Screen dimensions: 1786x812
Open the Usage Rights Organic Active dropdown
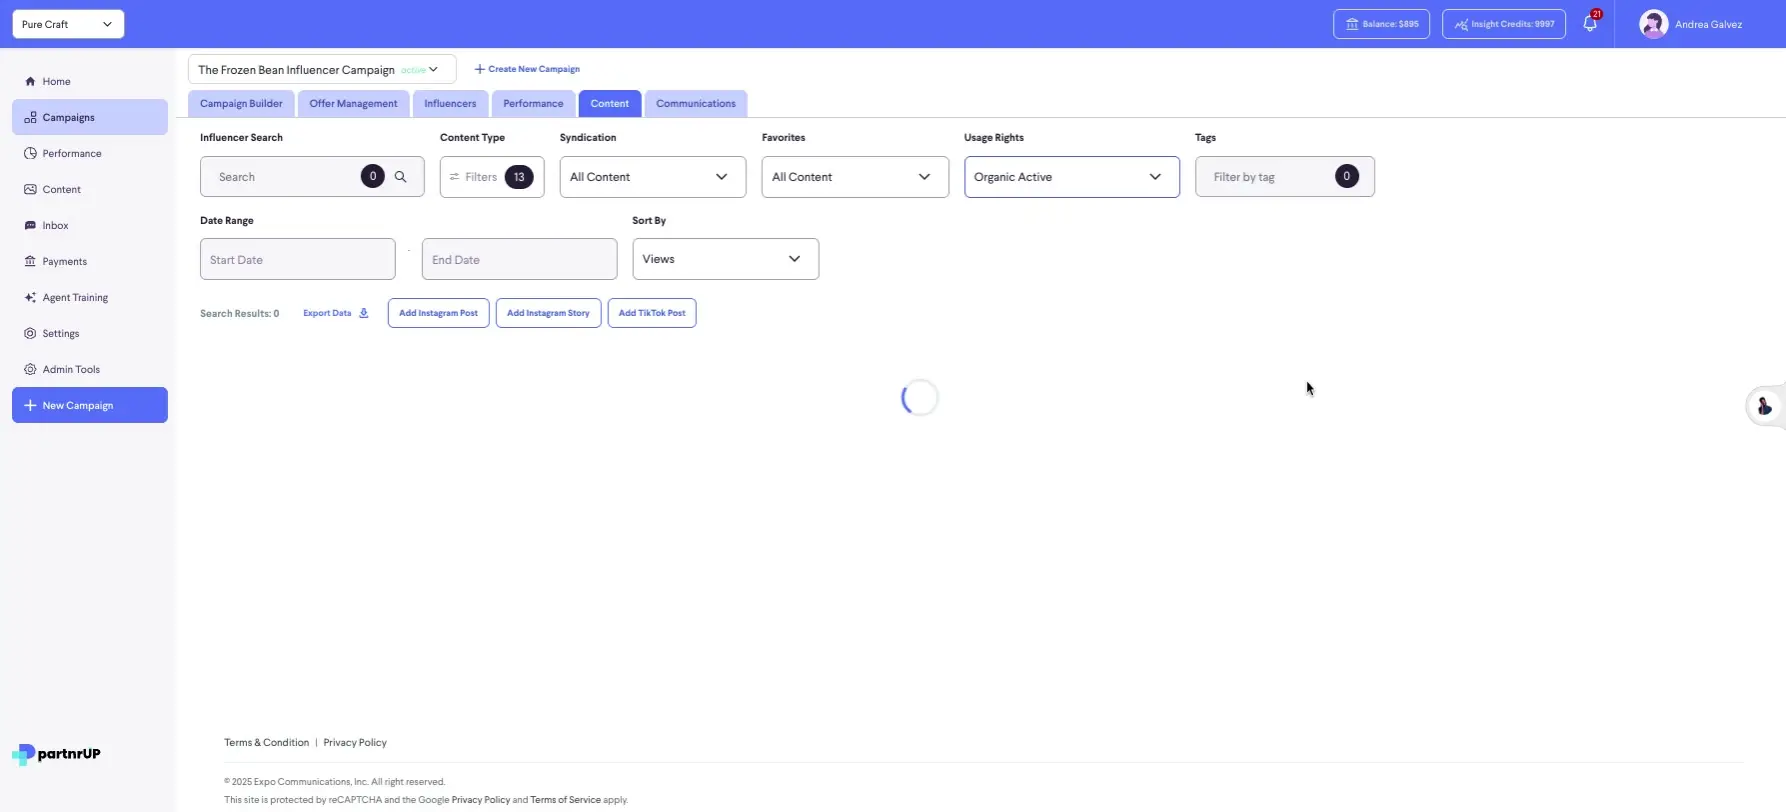(1072, 177)
